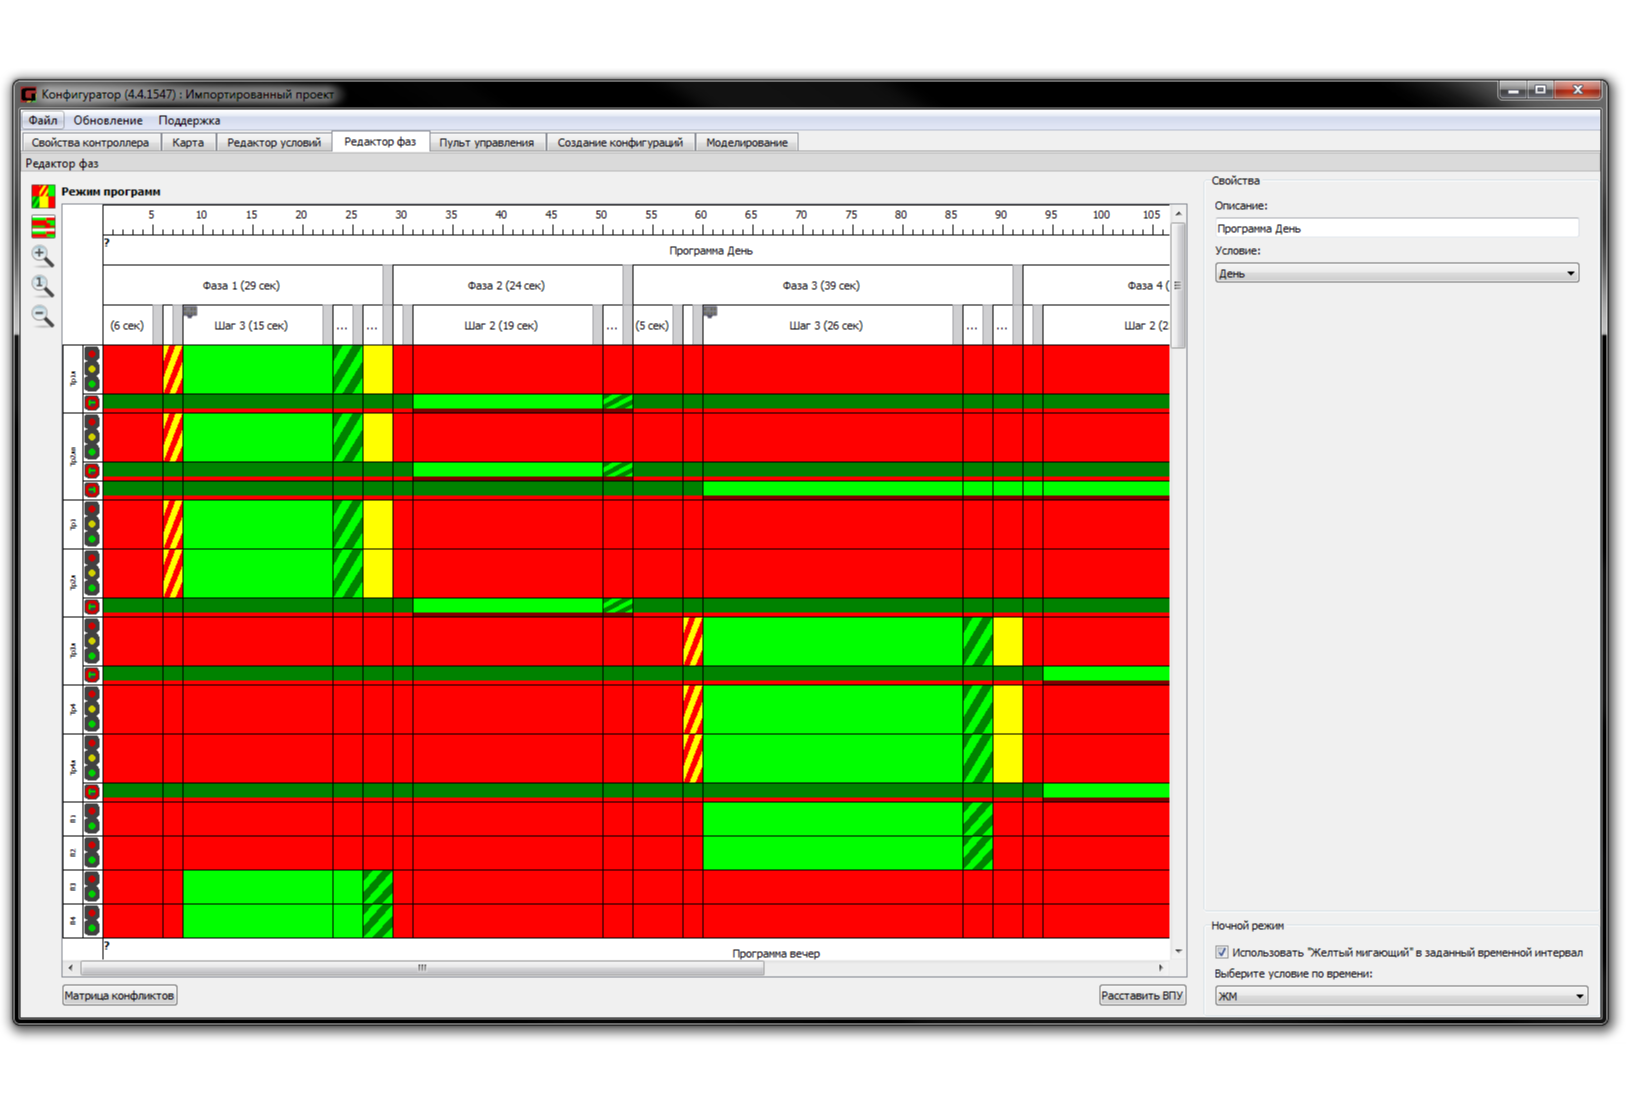Click the Режим программ heading

[111, 191]
